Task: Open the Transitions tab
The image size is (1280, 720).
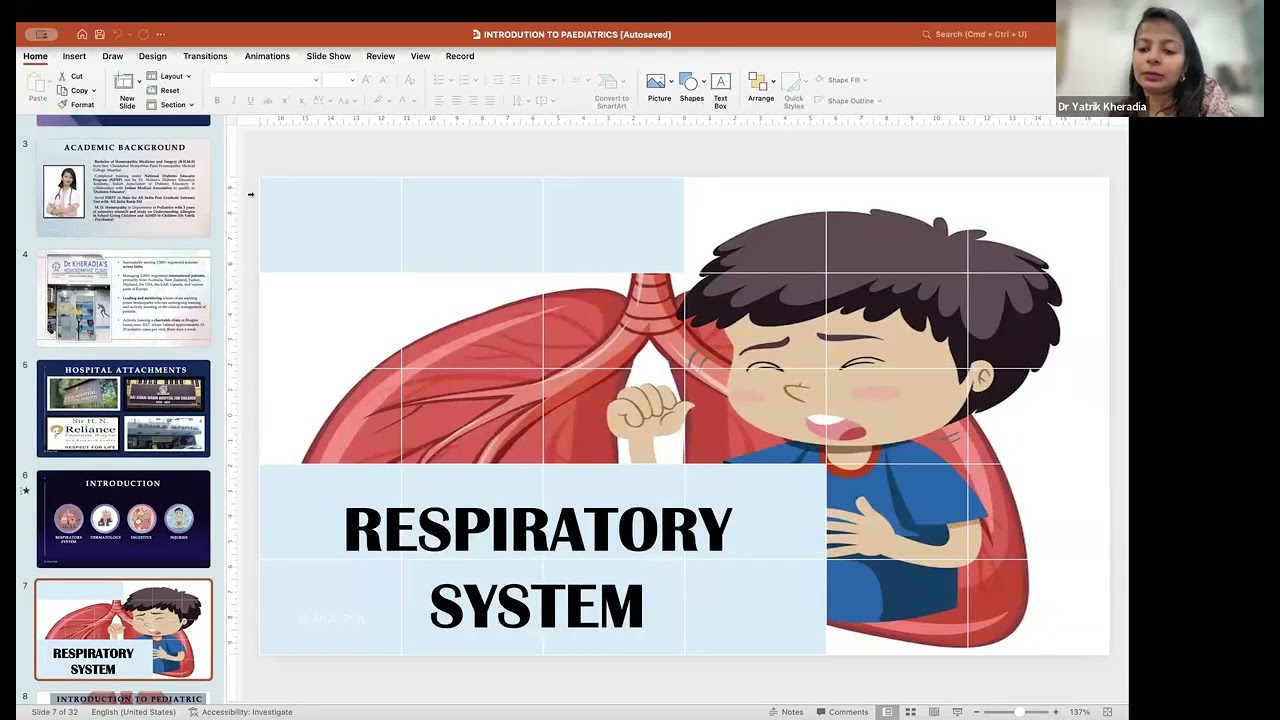Action: 205,56
